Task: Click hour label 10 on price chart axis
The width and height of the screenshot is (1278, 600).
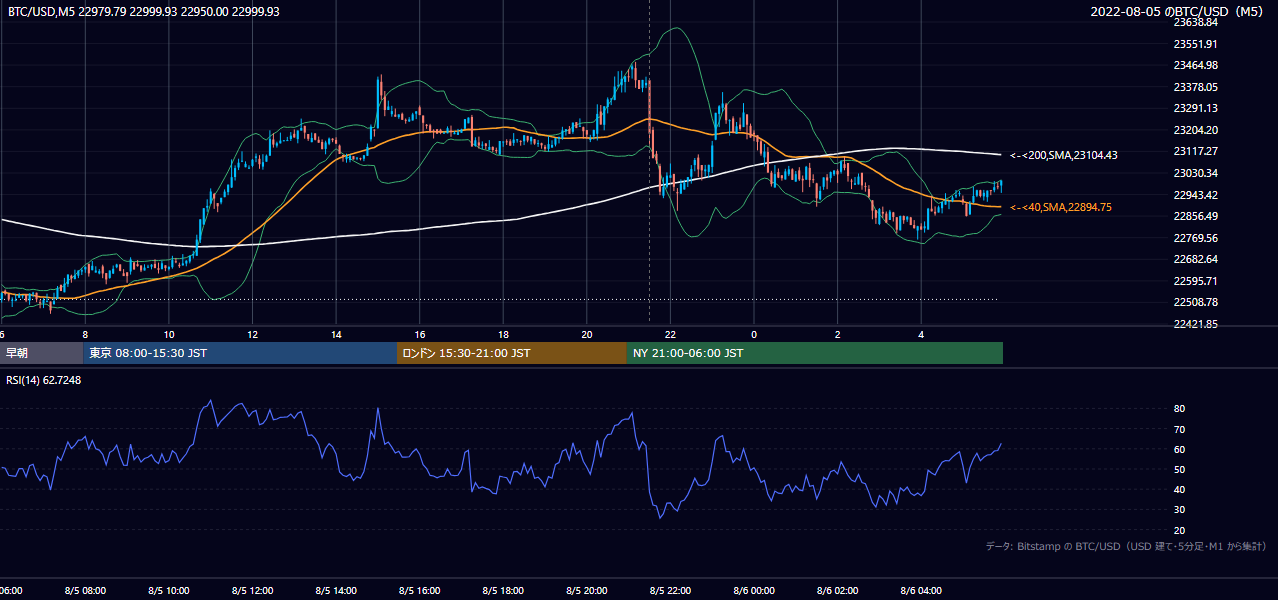Action: [x=169, y=334]
